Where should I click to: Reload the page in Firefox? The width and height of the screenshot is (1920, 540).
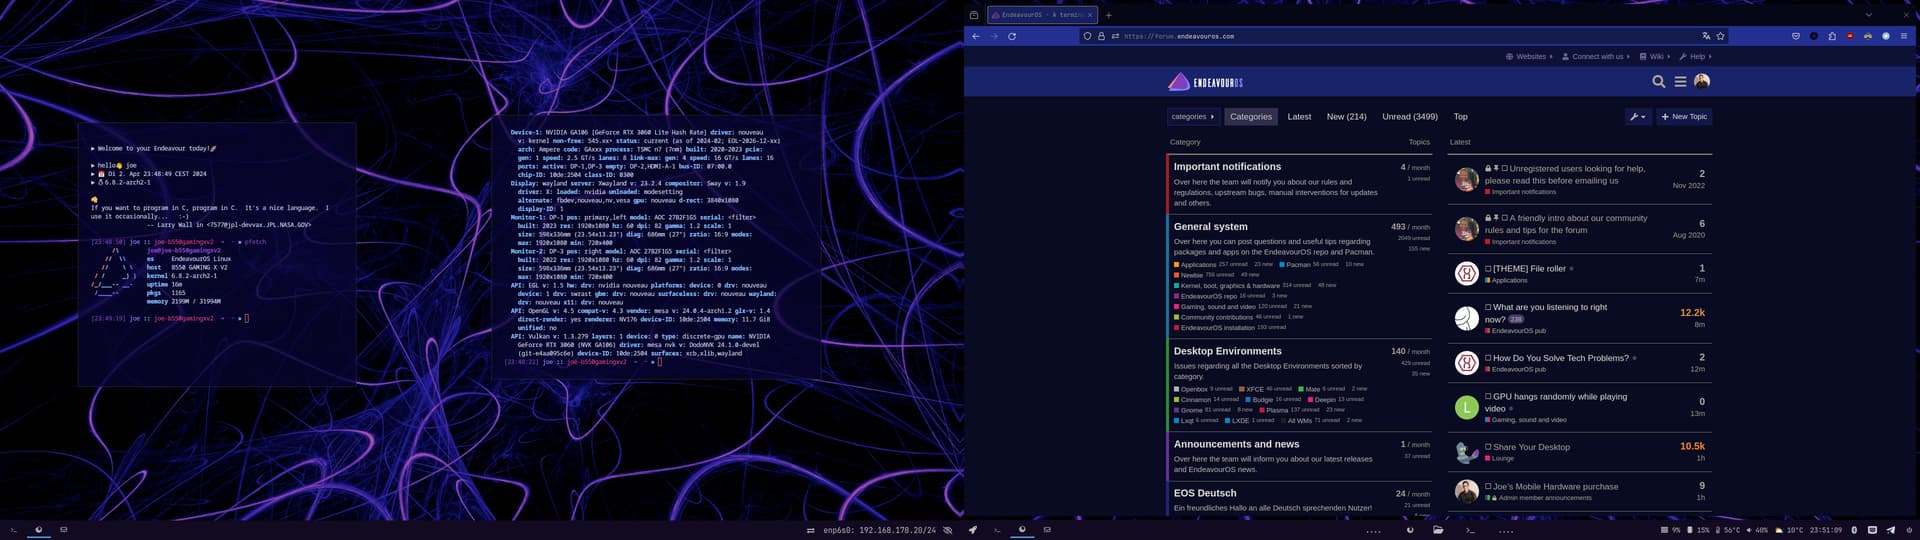1012,36
